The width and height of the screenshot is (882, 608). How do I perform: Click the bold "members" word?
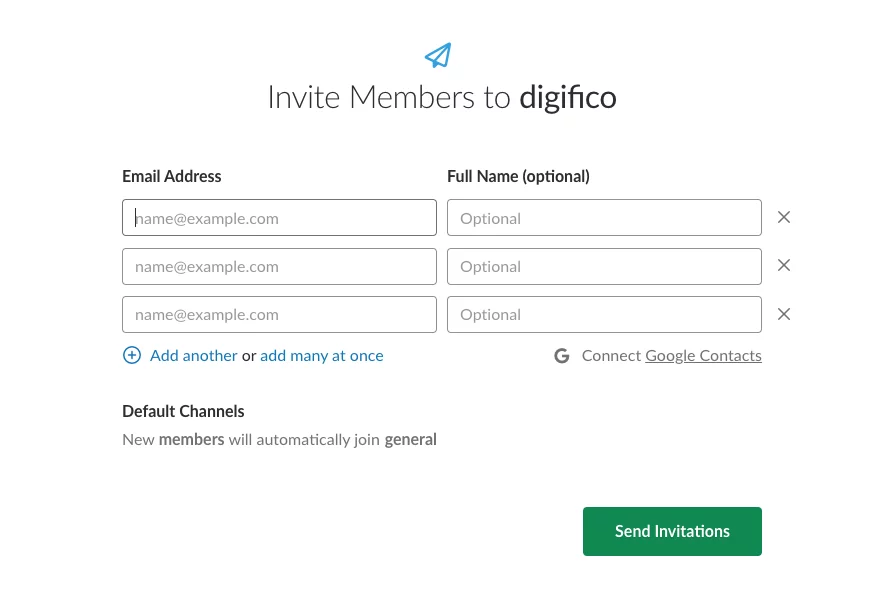click(191, 439)
